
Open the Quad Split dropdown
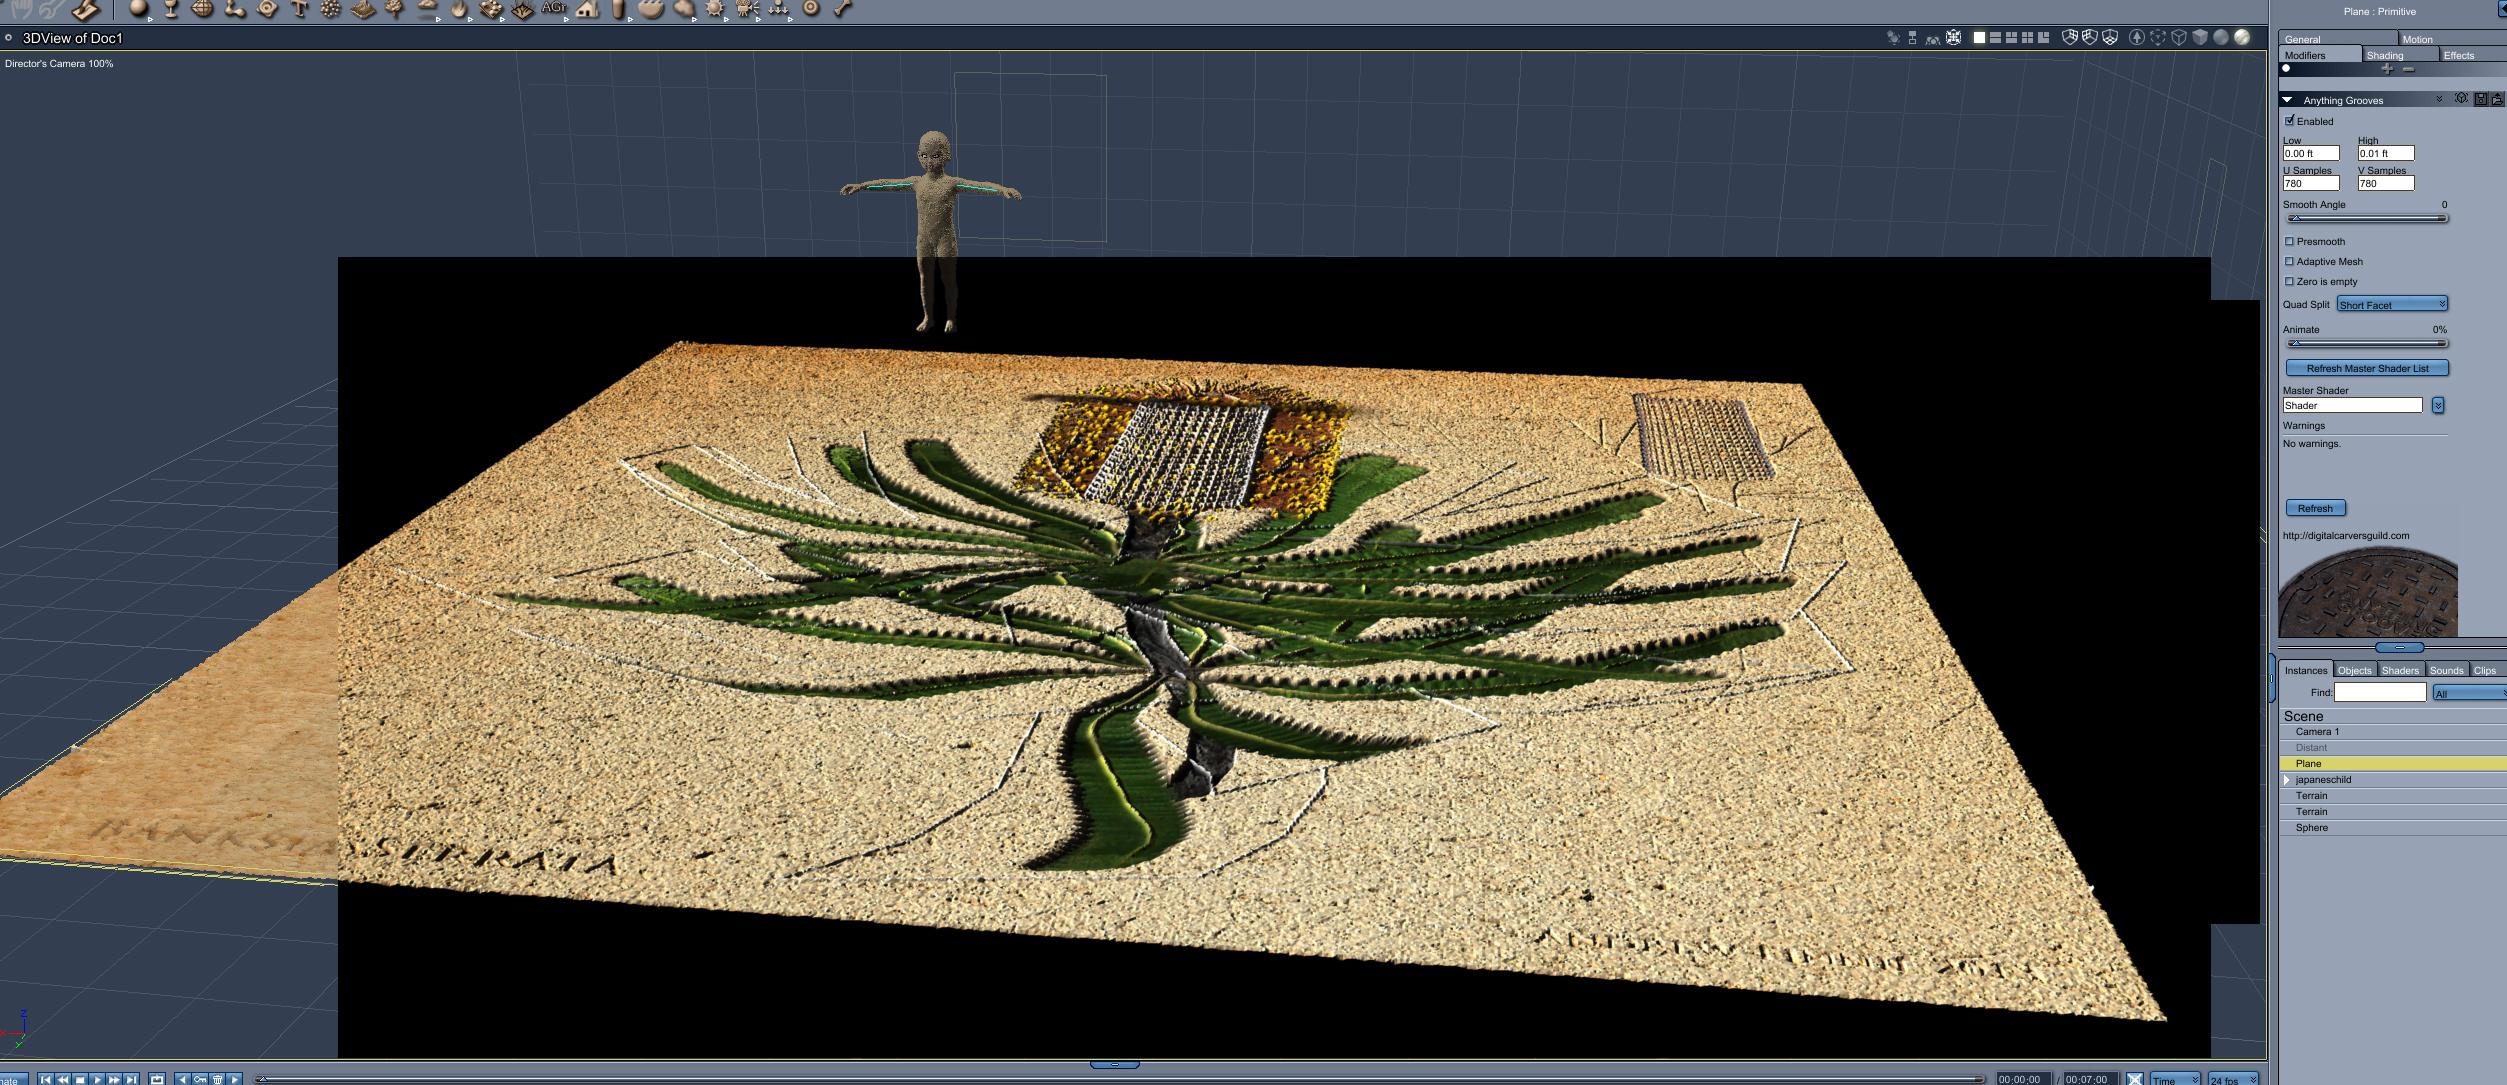pos(2392,304)
